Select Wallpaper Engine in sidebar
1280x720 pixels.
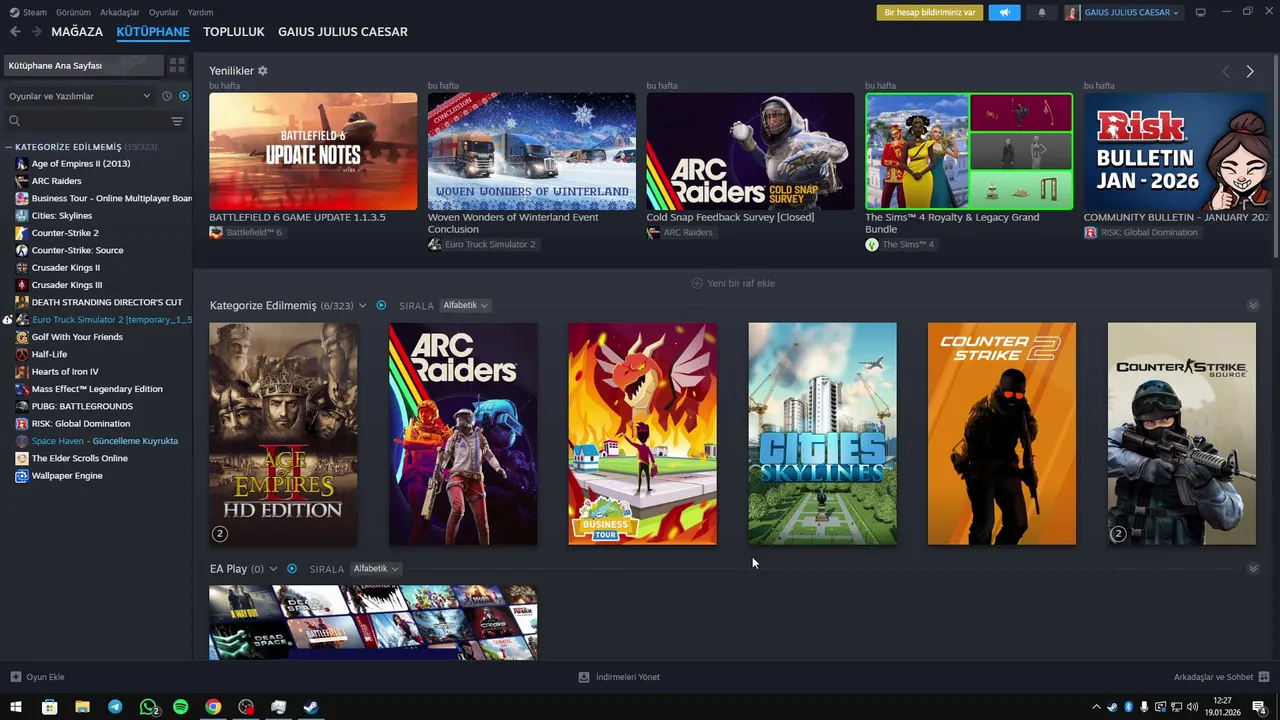[x=67, y=476]
